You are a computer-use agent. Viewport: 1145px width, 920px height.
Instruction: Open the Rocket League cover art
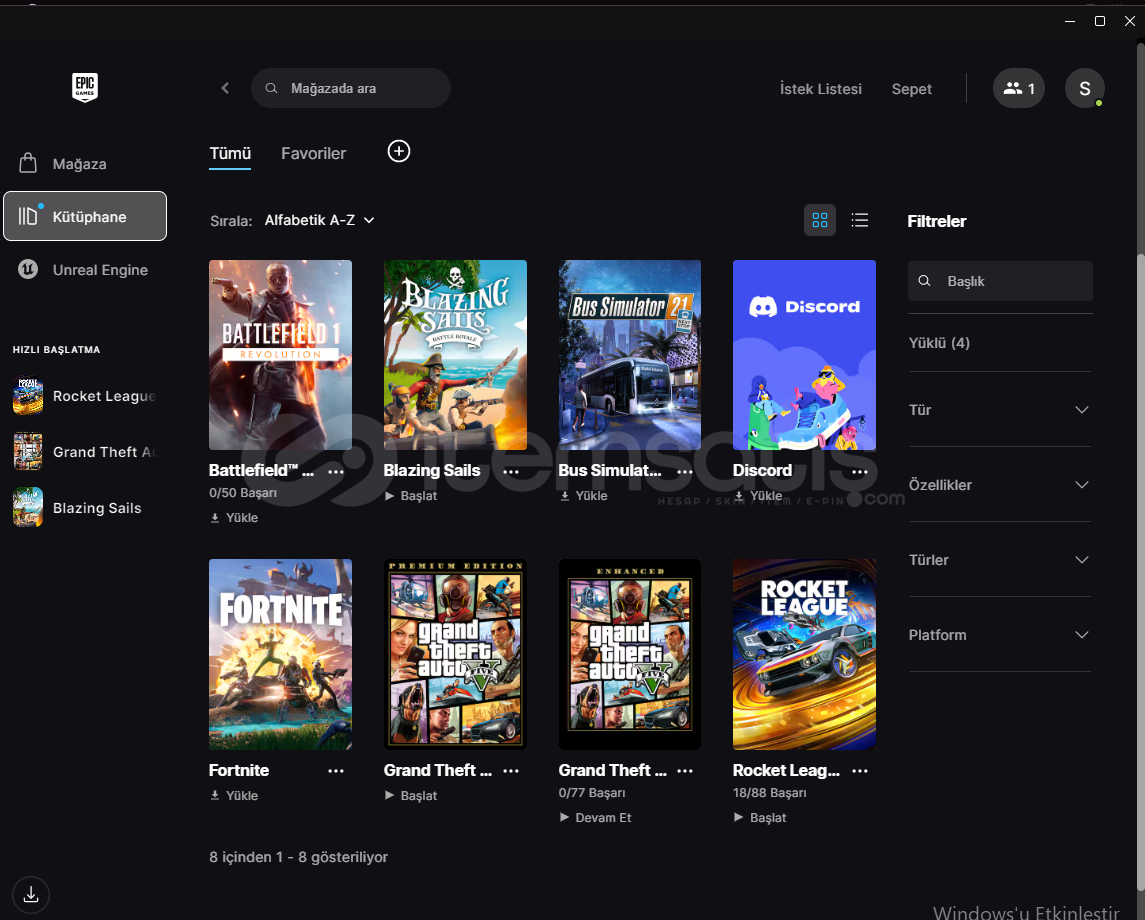[804, 654]
